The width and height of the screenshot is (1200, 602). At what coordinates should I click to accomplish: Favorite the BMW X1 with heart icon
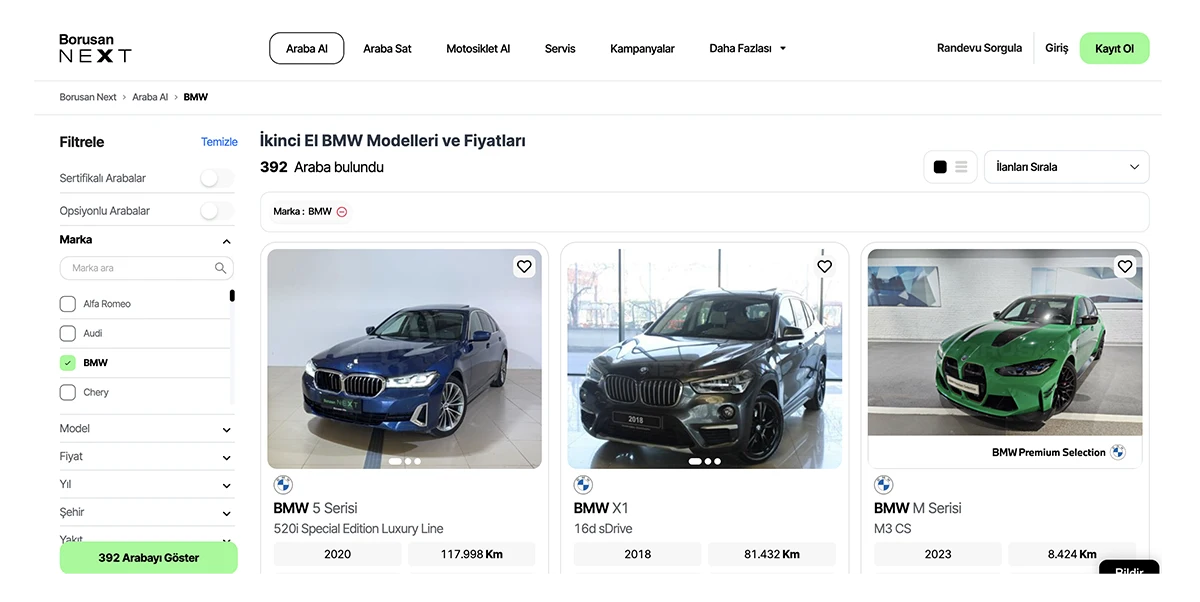824,266
